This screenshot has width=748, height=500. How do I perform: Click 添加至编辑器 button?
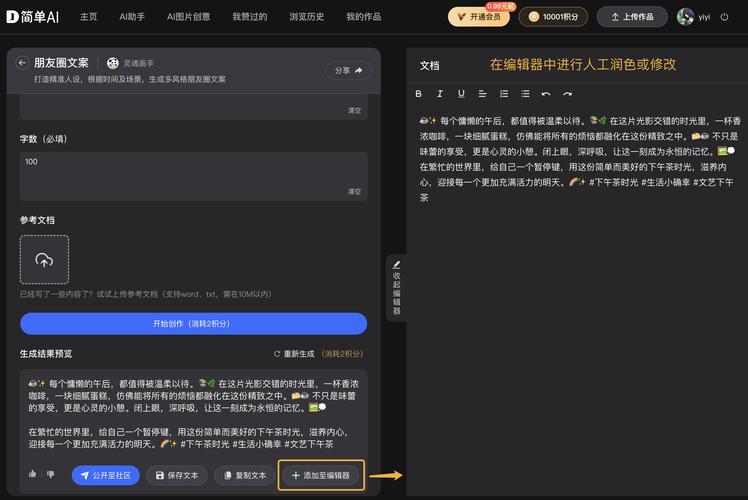coord(321,475)
